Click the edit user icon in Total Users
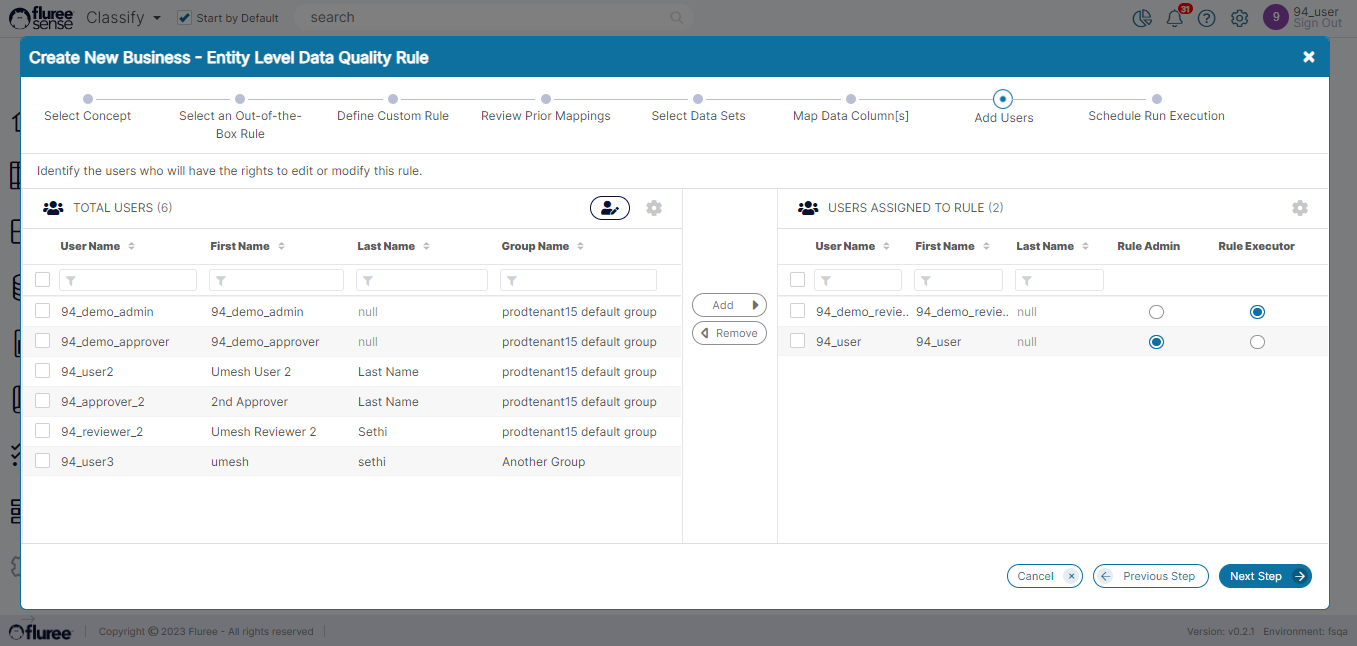 tap(609, 208)
